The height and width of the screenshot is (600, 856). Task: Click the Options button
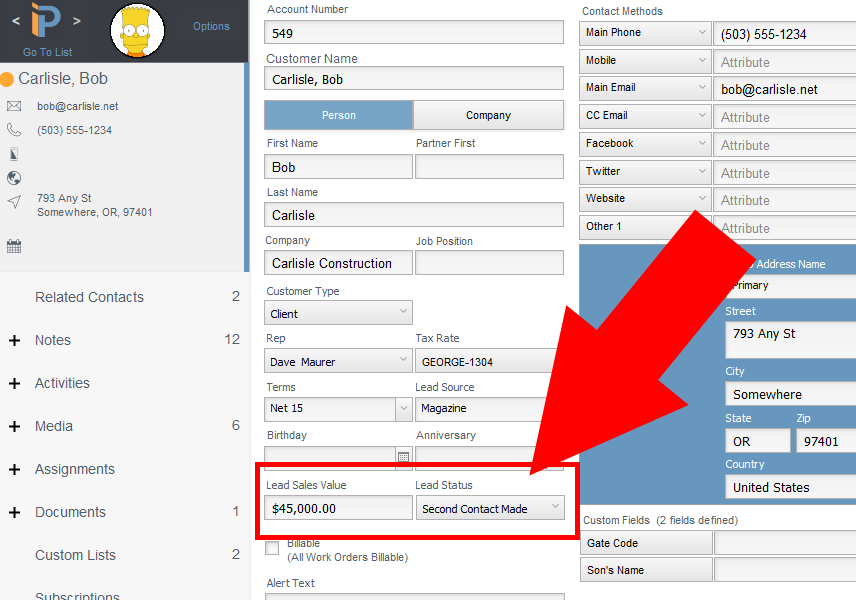pyautogui.click(x=211, y=26)
